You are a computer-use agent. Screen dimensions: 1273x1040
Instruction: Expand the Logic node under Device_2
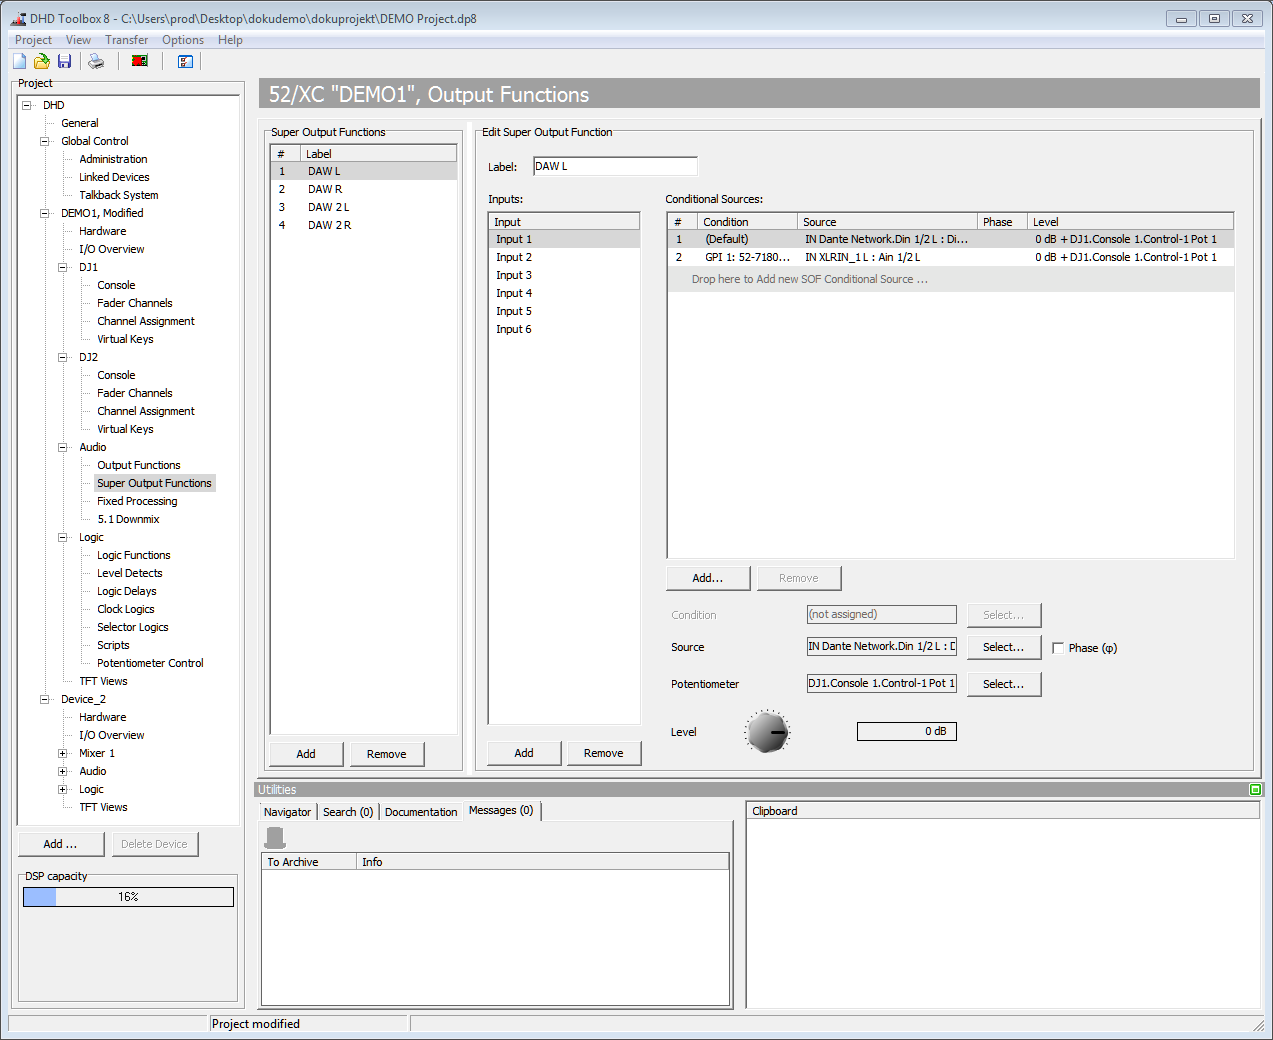point(62,789)
